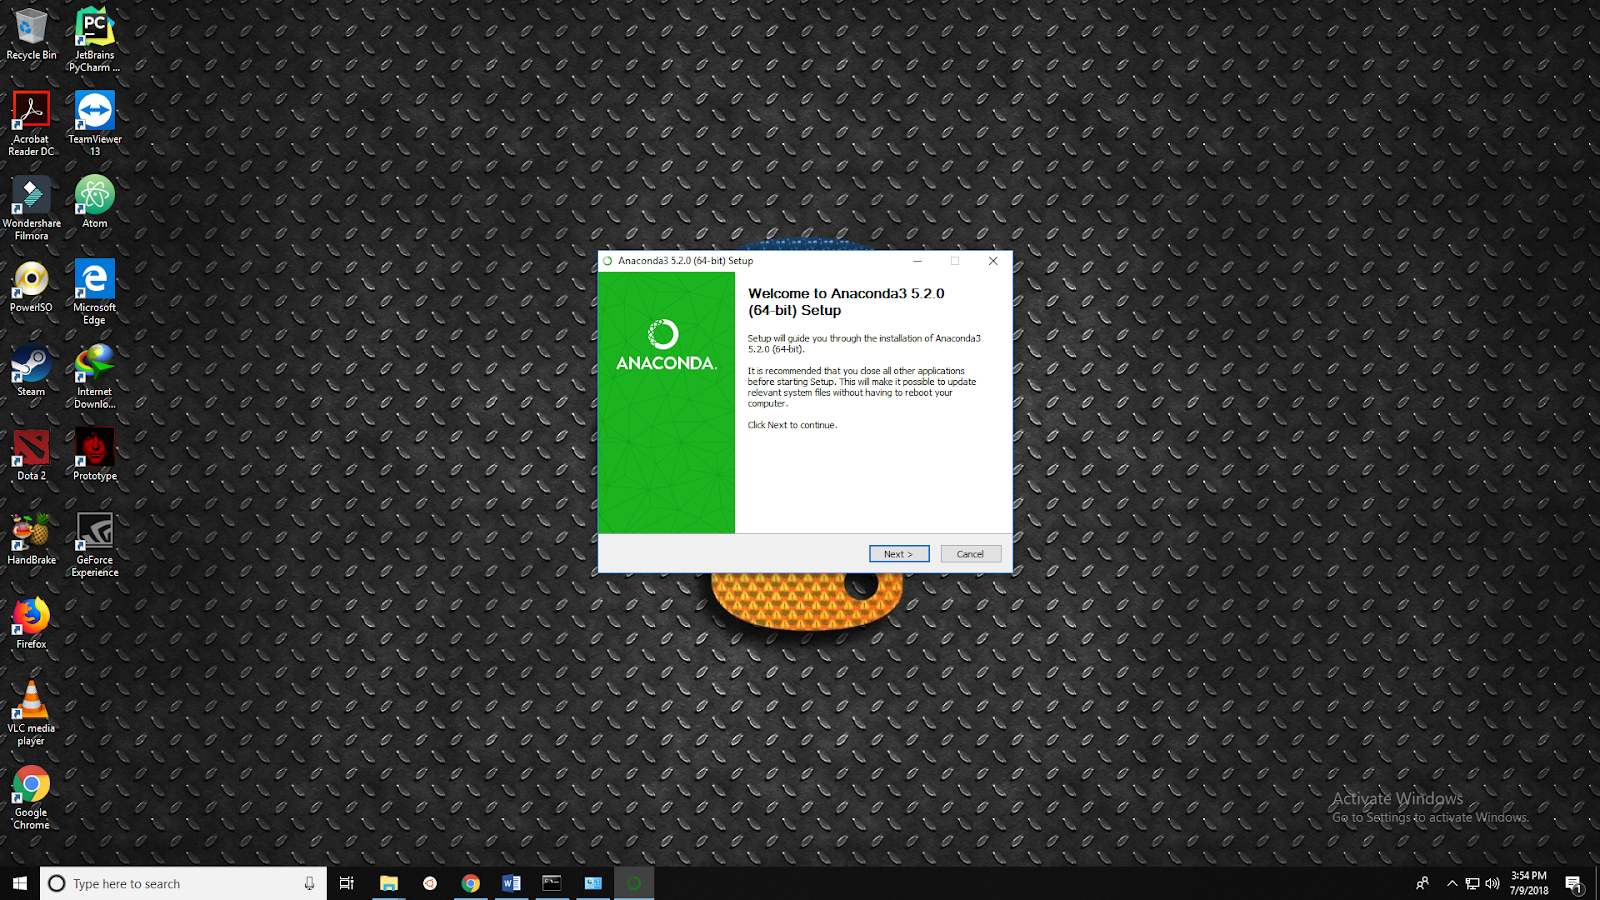The height and width of the screenshot is (900, 1600).
Task: Select the VLC media player shortcut
Action: pyautogui.click(x=31, y=712)
